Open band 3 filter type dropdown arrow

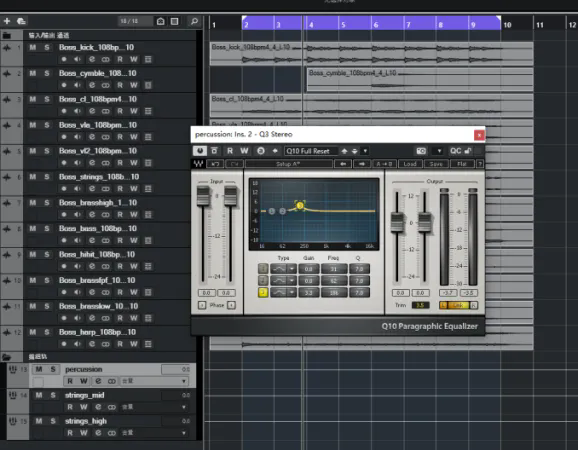tap(292, 293)
